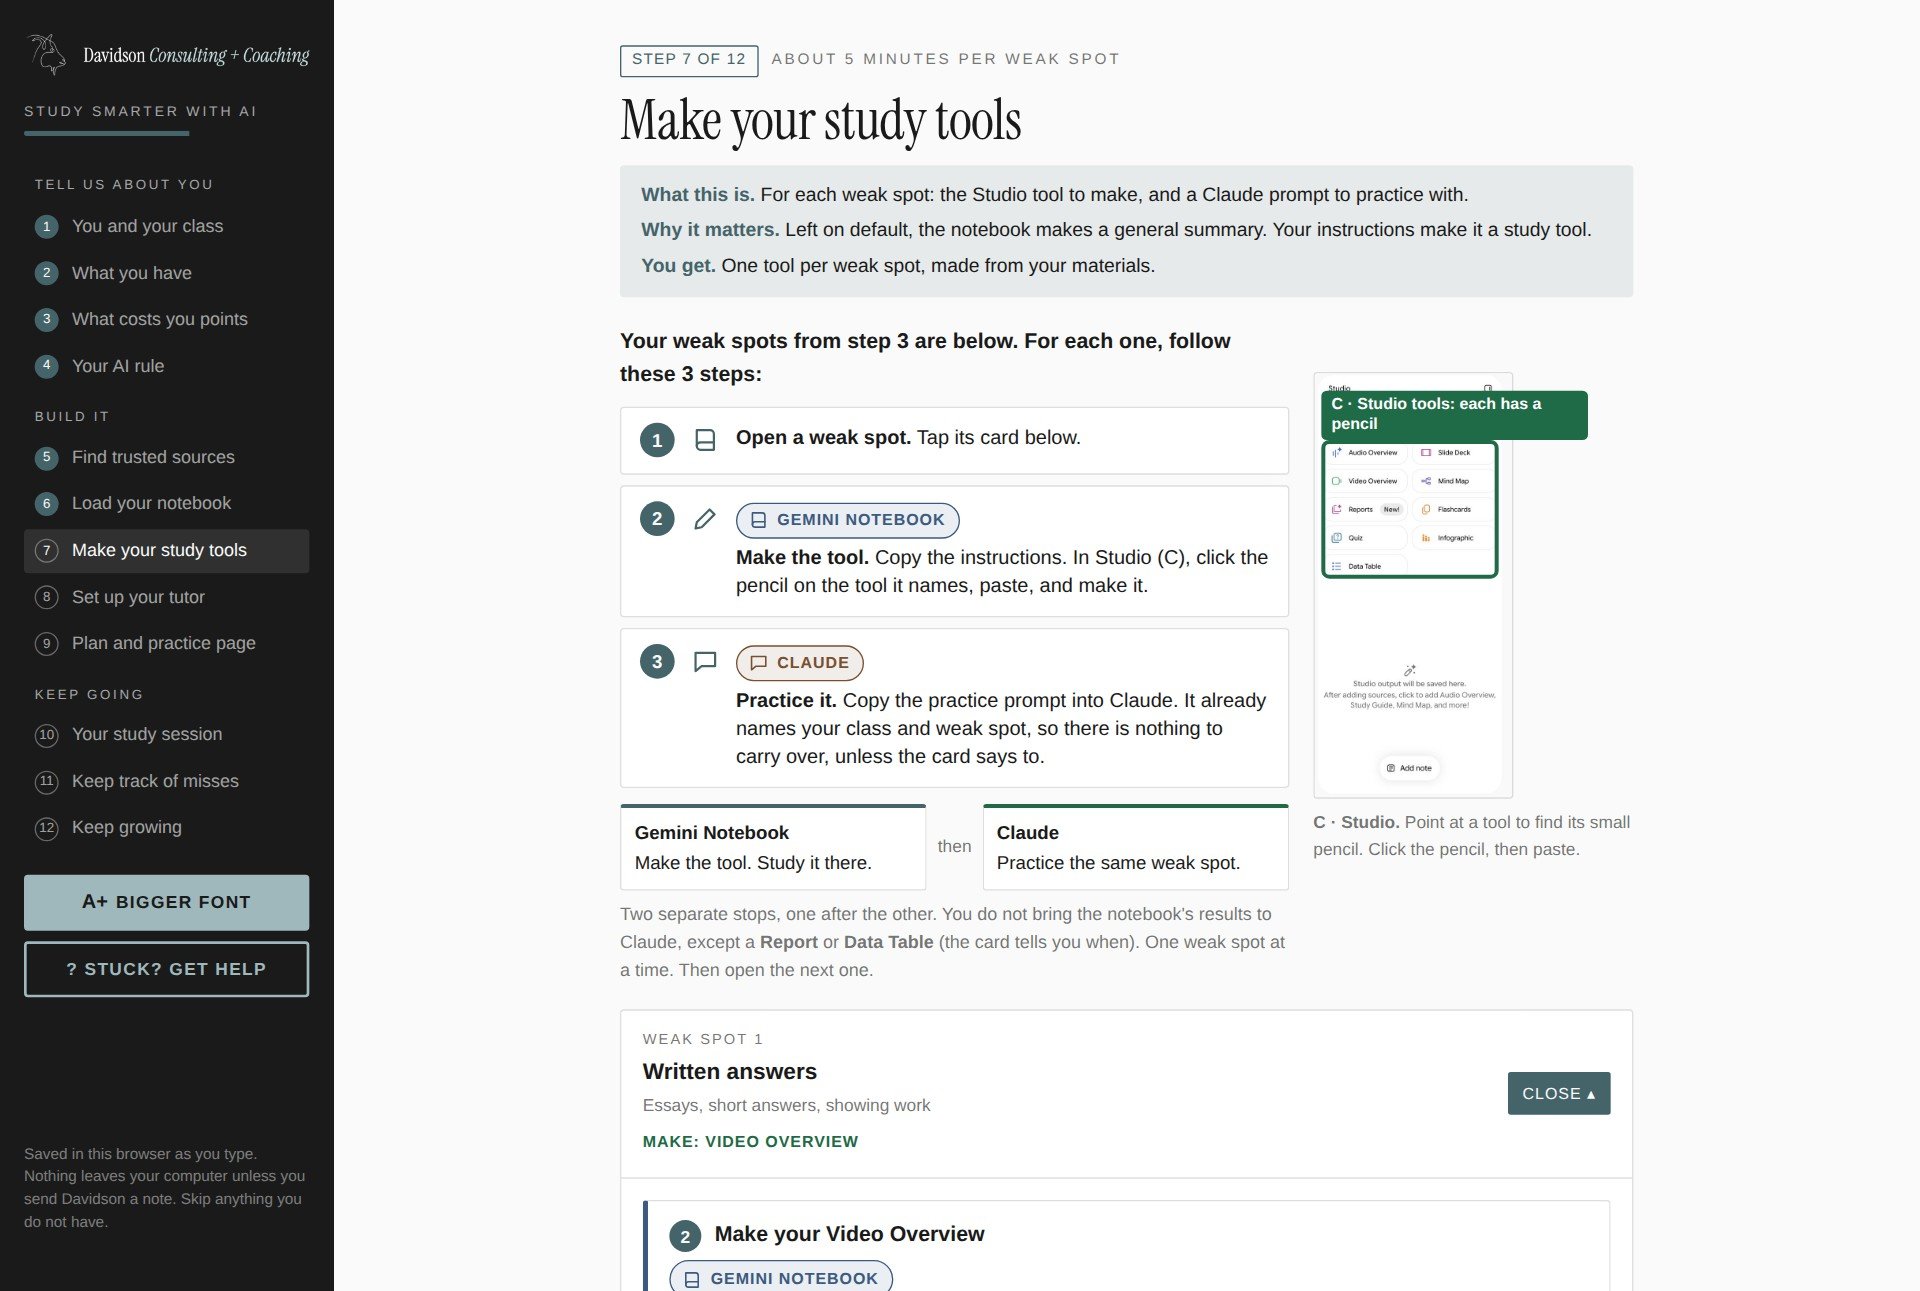The height and width of the screenshot is (1291, 1920).
Task: Click the green 'C · Studio tools' callout label
Action: click(x=1454, y=414)
